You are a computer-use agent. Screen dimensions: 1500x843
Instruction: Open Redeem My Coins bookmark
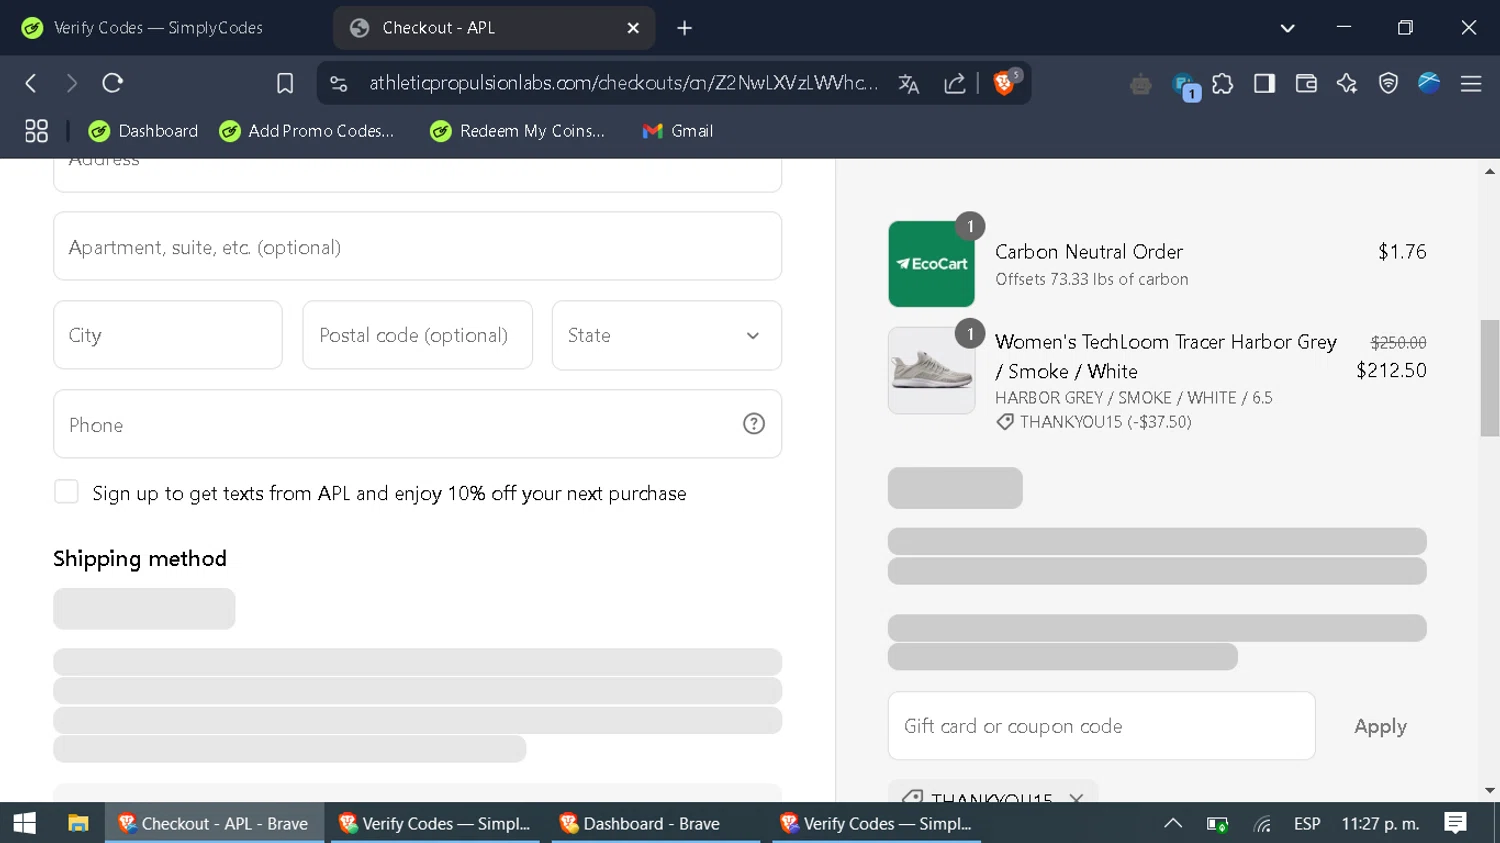tap(518, 131)
